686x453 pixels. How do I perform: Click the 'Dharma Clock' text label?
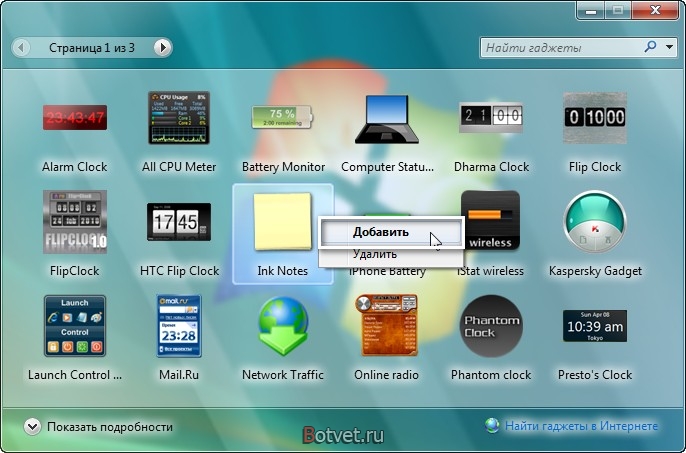click(x=491, y=167)
